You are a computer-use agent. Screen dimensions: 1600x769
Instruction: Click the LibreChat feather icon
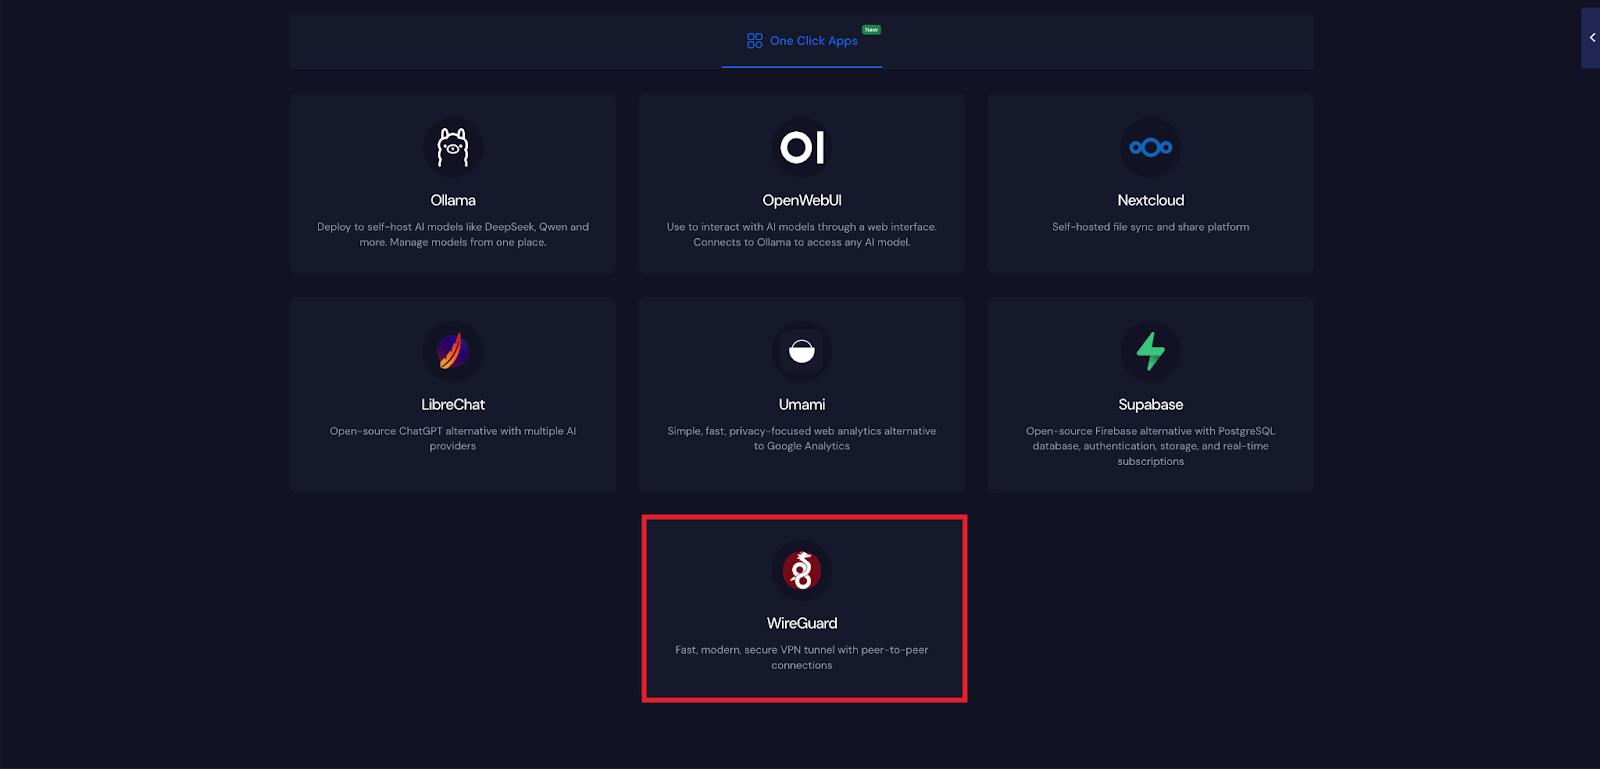[453, 351]
